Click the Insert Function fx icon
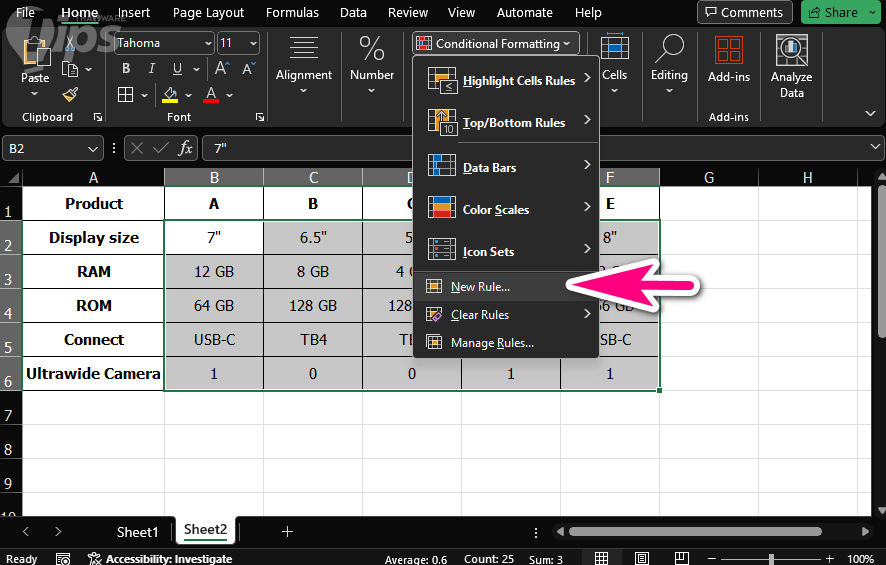Screen dimensions: 886x565 [x=185, y=148]
